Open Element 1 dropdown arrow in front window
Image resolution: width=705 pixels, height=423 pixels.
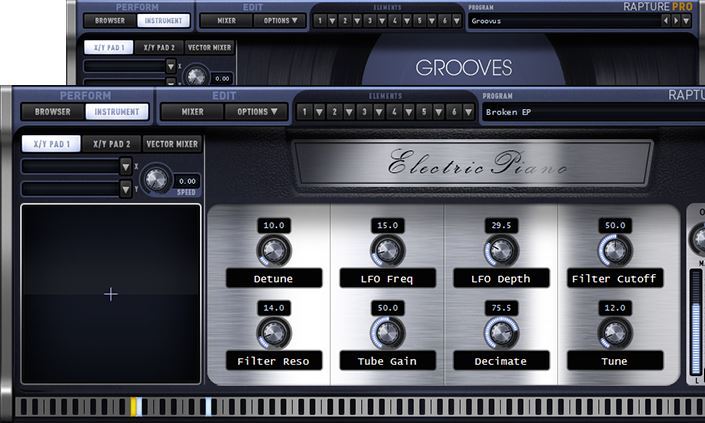319,111
